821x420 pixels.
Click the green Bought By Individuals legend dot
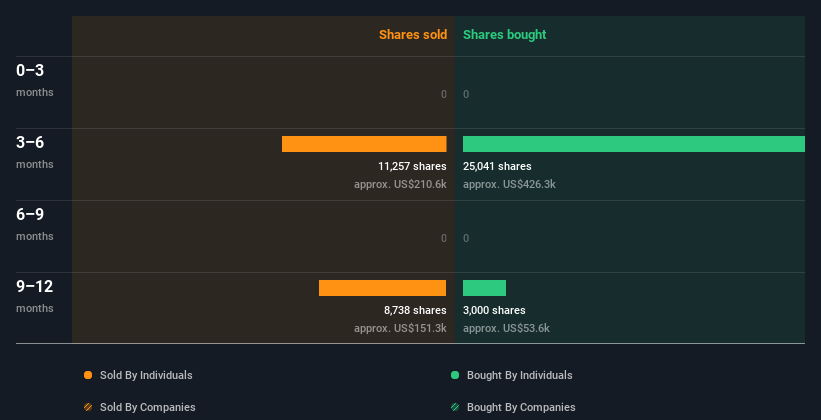pyautogui.click(x=455, y=375)
